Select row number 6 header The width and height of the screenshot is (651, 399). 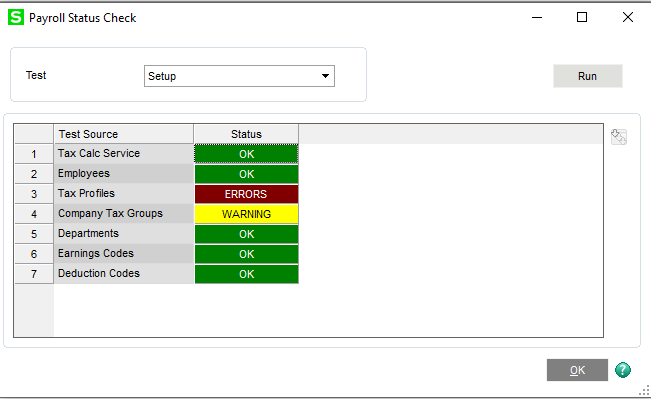tap(34, 254)
